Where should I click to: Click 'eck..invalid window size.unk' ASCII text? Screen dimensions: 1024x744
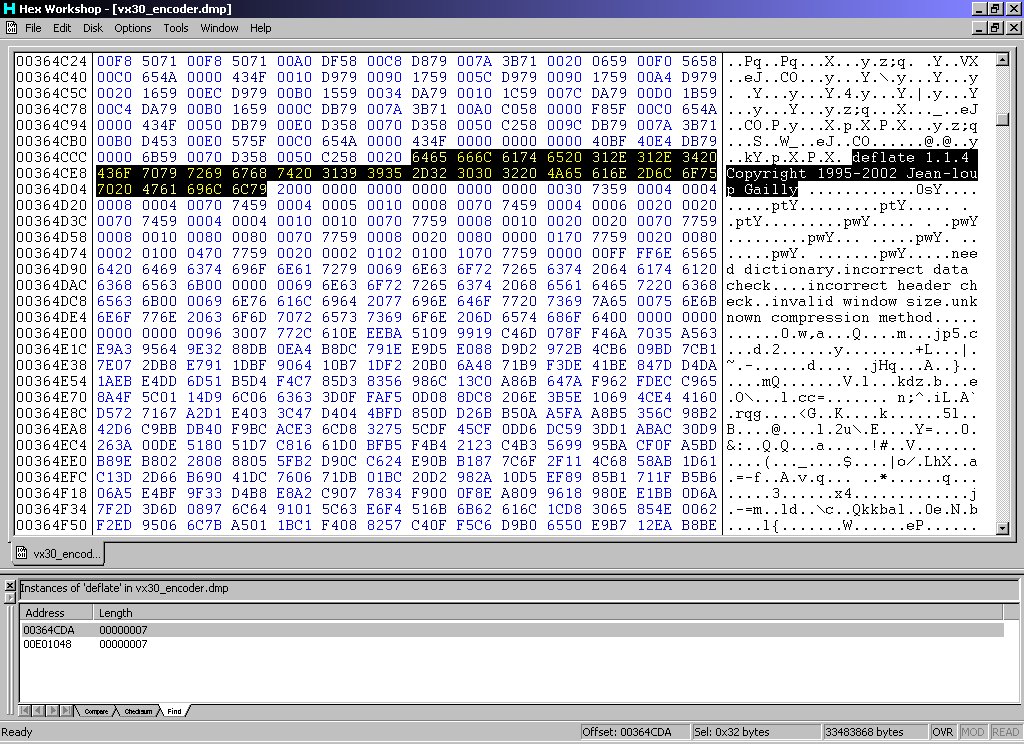click(852, 301)
